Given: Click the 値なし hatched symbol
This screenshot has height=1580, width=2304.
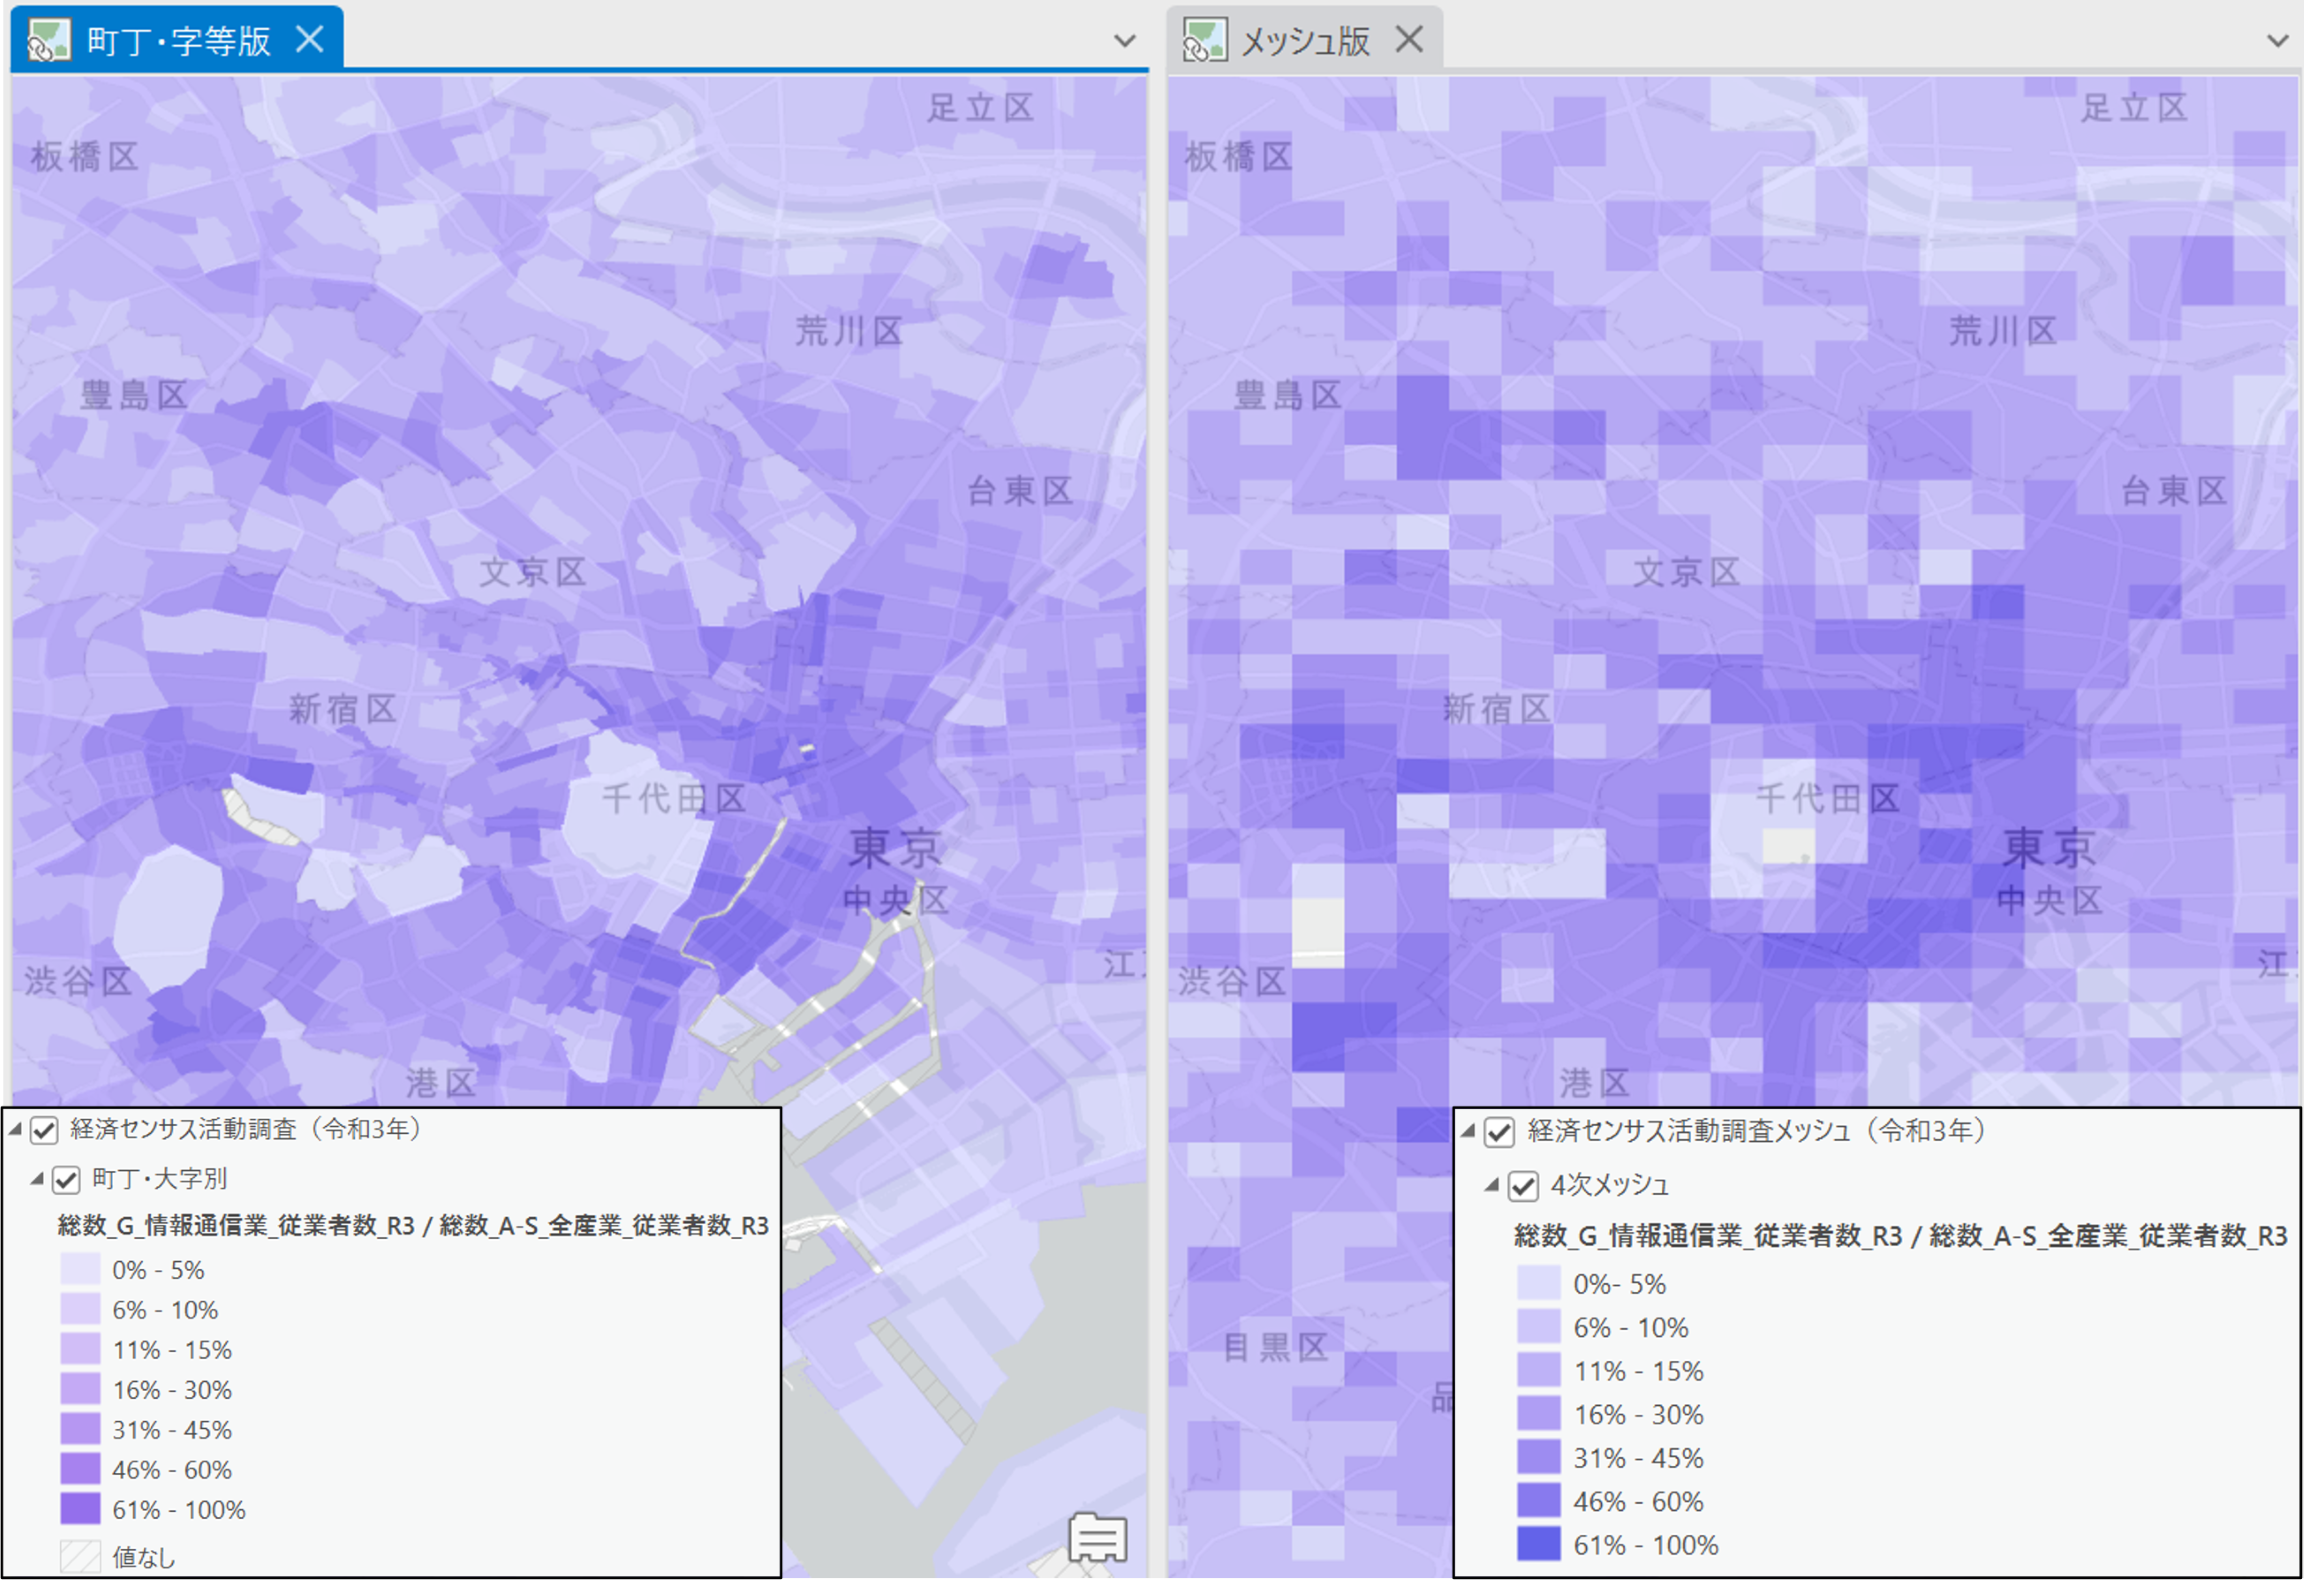Looking at the screenshot, I should pos(80,1556).
